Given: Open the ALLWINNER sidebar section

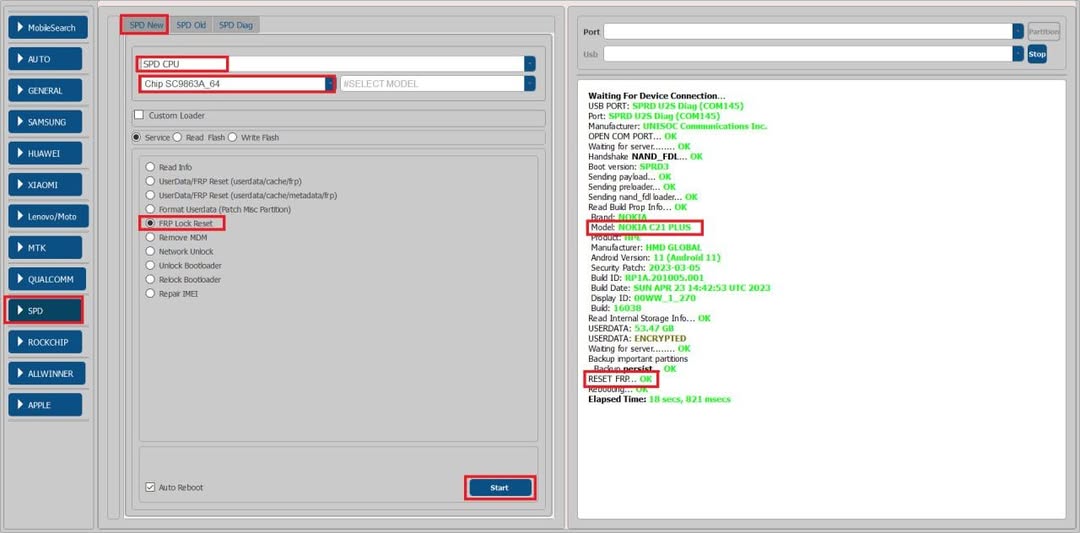Looking at the screenshot, I should [x=47, y=373].
